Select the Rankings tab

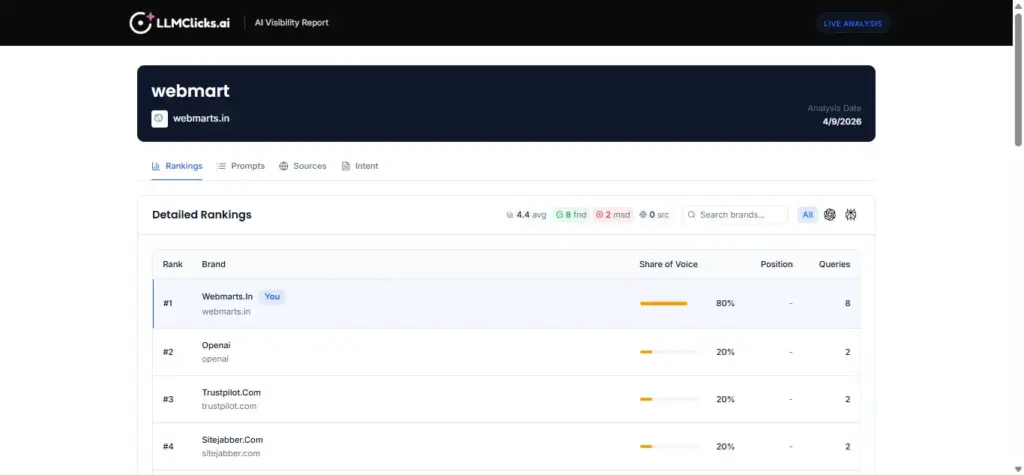pyautogui.click(x=177, y=166)
